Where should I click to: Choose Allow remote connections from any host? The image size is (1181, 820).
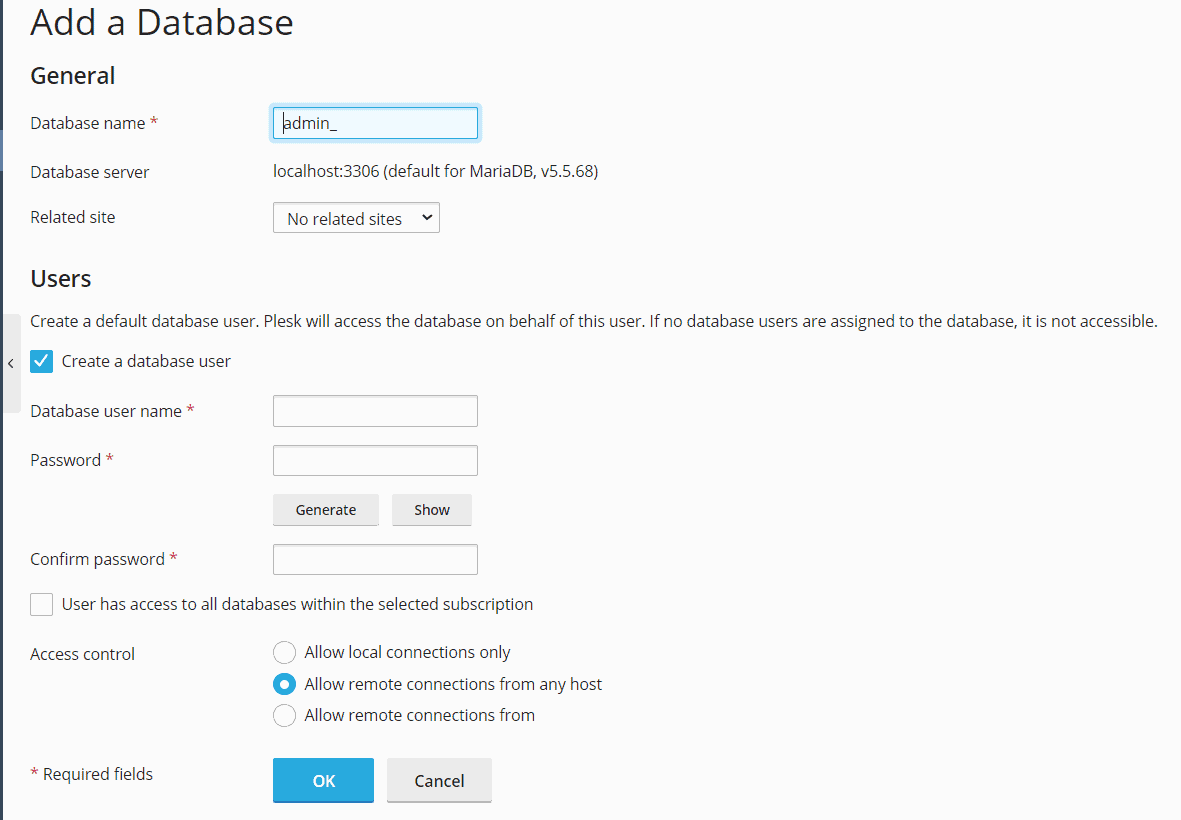pyautogui.click(x=285, y=684)
